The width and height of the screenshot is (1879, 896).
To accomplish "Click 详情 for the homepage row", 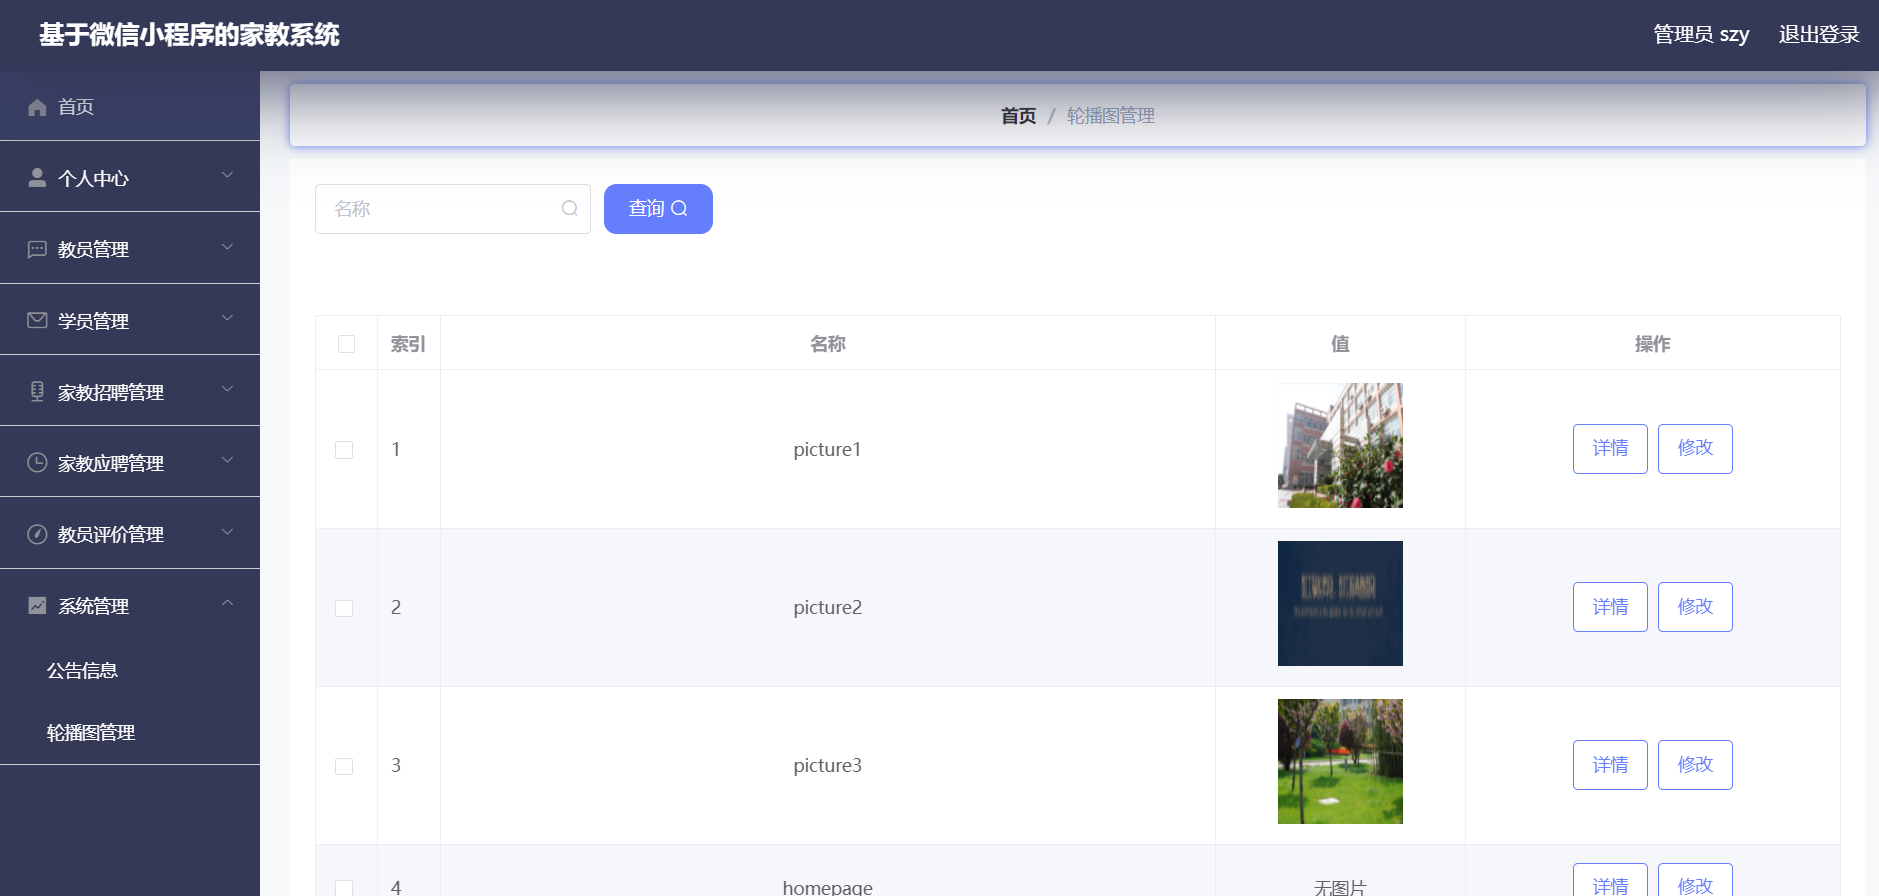I will pyautogui.click(x=1610, y=882).
